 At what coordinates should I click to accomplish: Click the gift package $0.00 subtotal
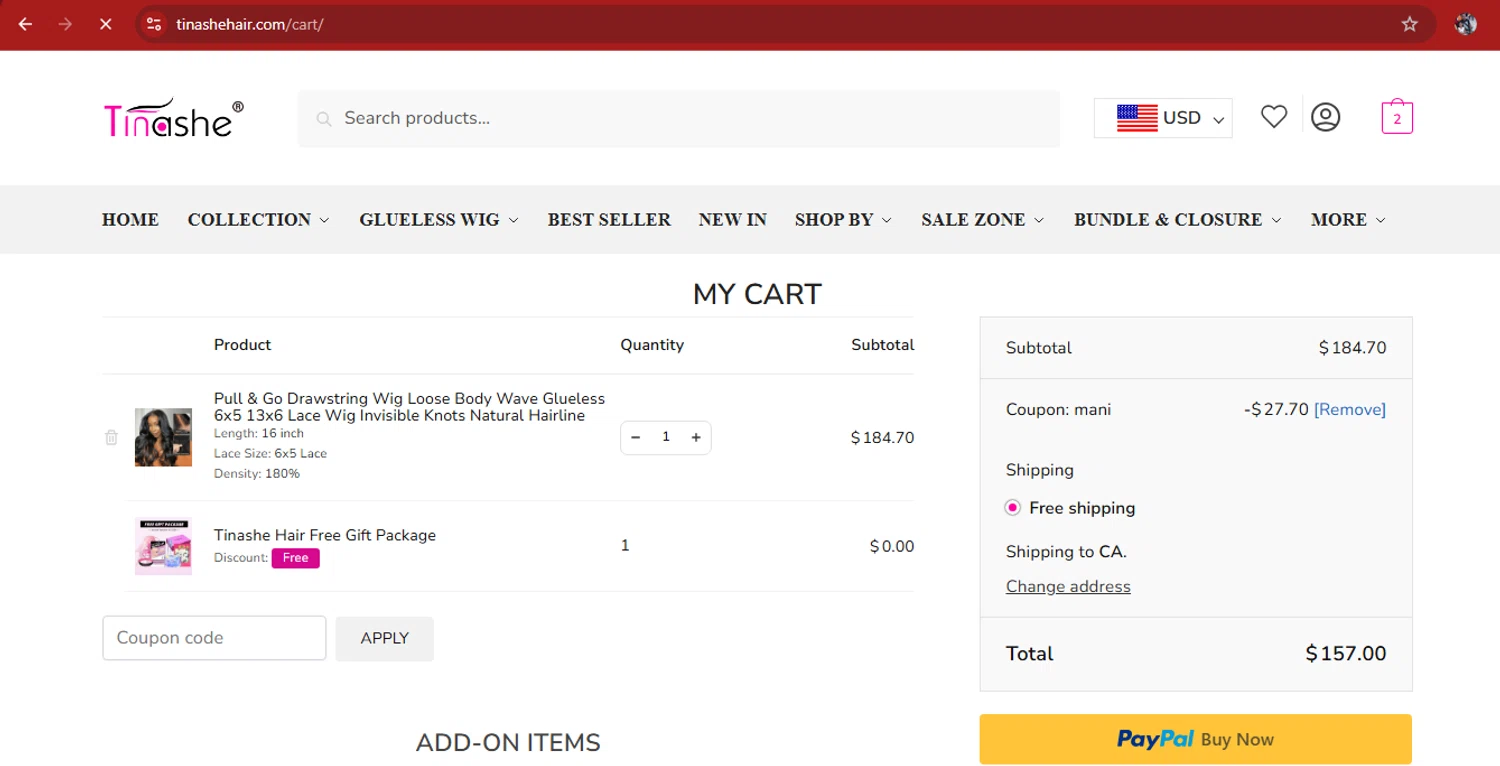tap(892, 546)
